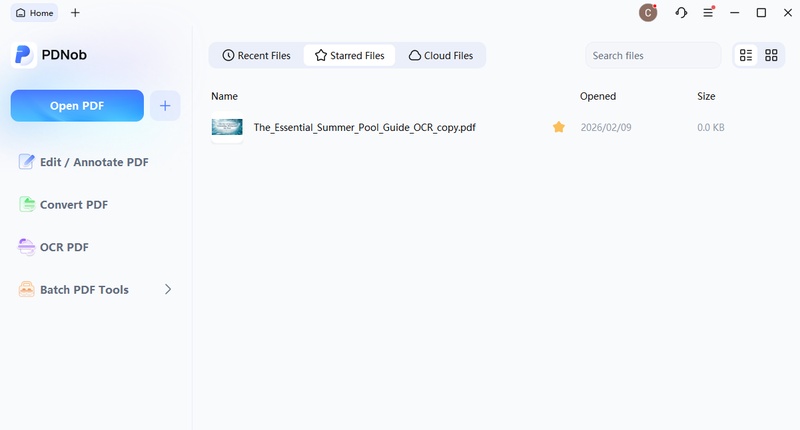Open the Recent Files tab
The height and width of the screenshot is (430, 800).
coord(257,56)
